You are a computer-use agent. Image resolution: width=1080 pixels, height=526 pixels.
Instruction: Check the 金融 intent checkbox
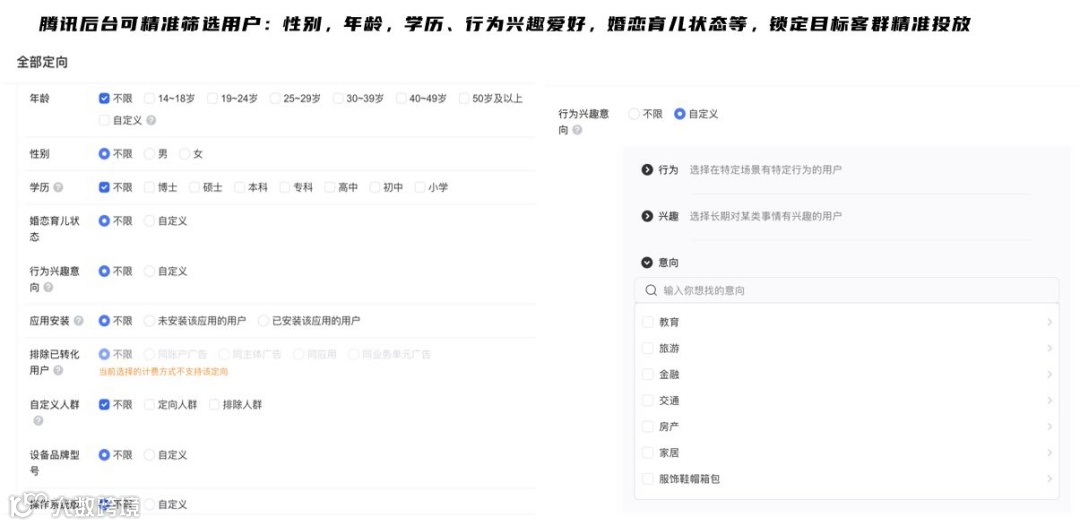(x=647, y=375)
